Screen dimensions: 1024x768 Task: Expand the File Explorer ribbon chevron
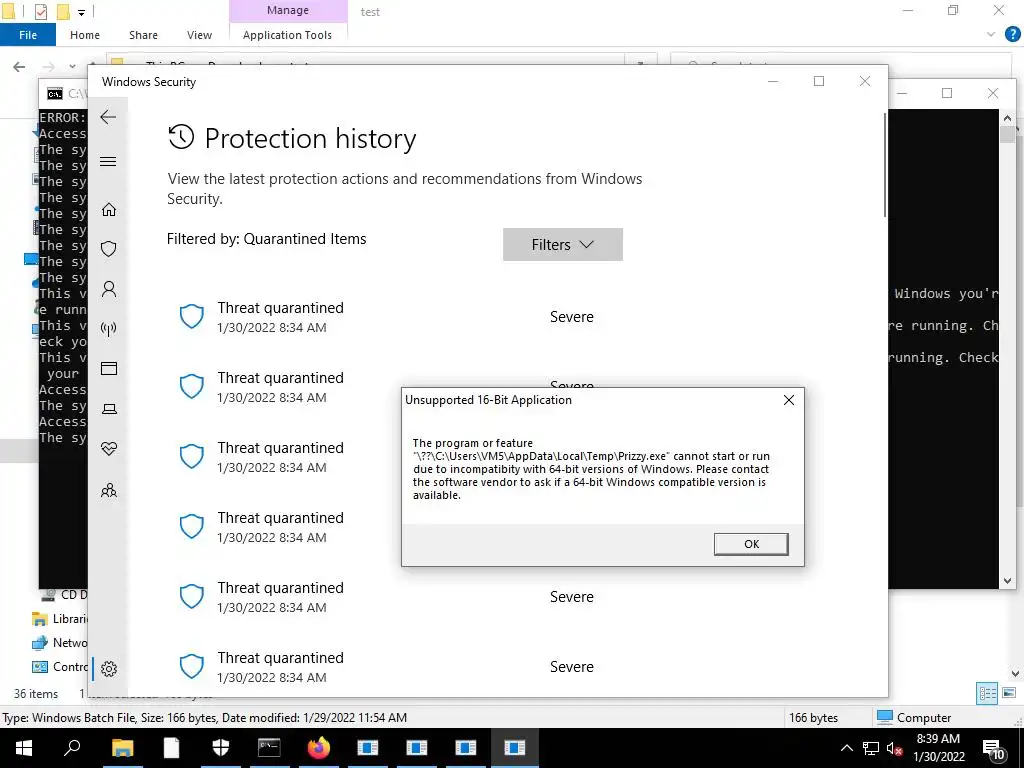(x=991, y=35)
